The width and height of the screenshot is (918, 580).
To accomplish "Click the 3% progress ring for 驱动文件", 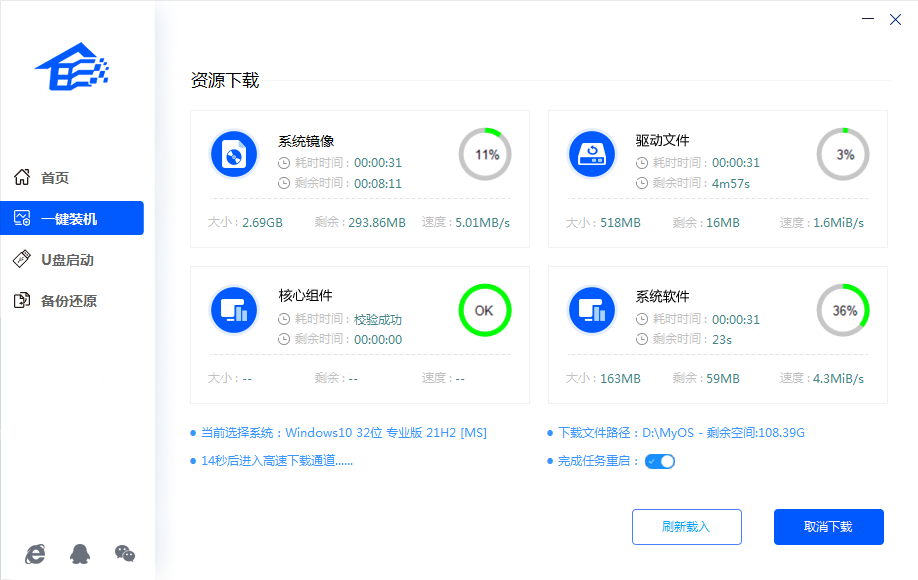I will click(843, 155).
